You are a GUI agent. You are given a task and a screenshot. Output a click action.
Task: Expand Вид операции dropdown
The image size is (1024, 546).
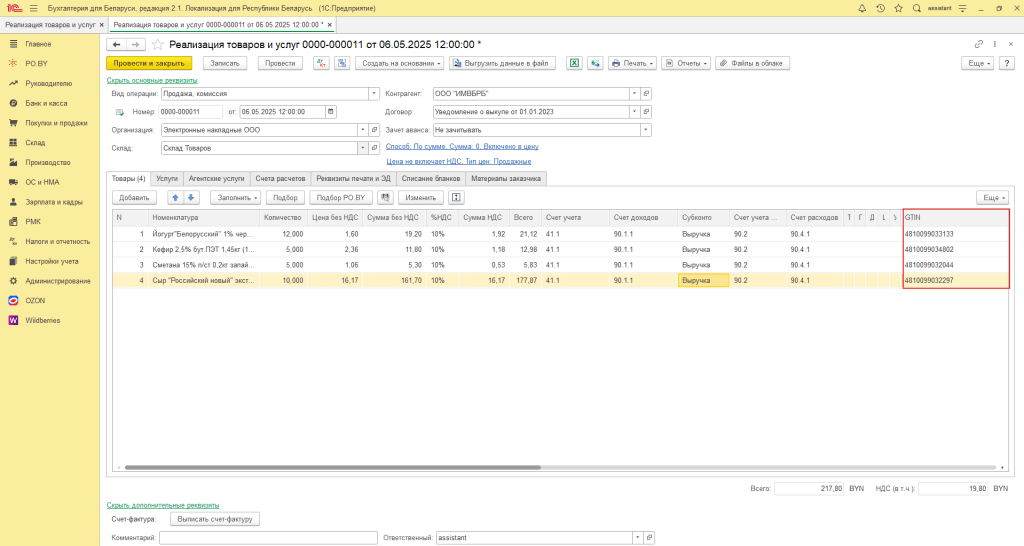(x=374, y=93)
